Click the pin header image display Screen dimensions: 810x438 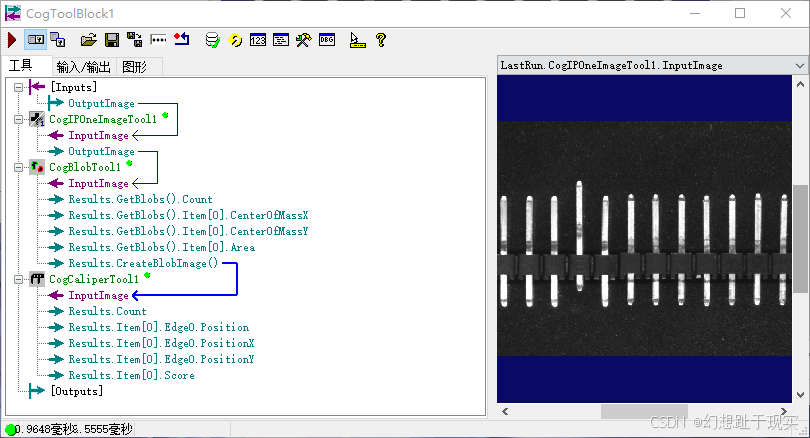pyautogui.click(x=644, y=239)
